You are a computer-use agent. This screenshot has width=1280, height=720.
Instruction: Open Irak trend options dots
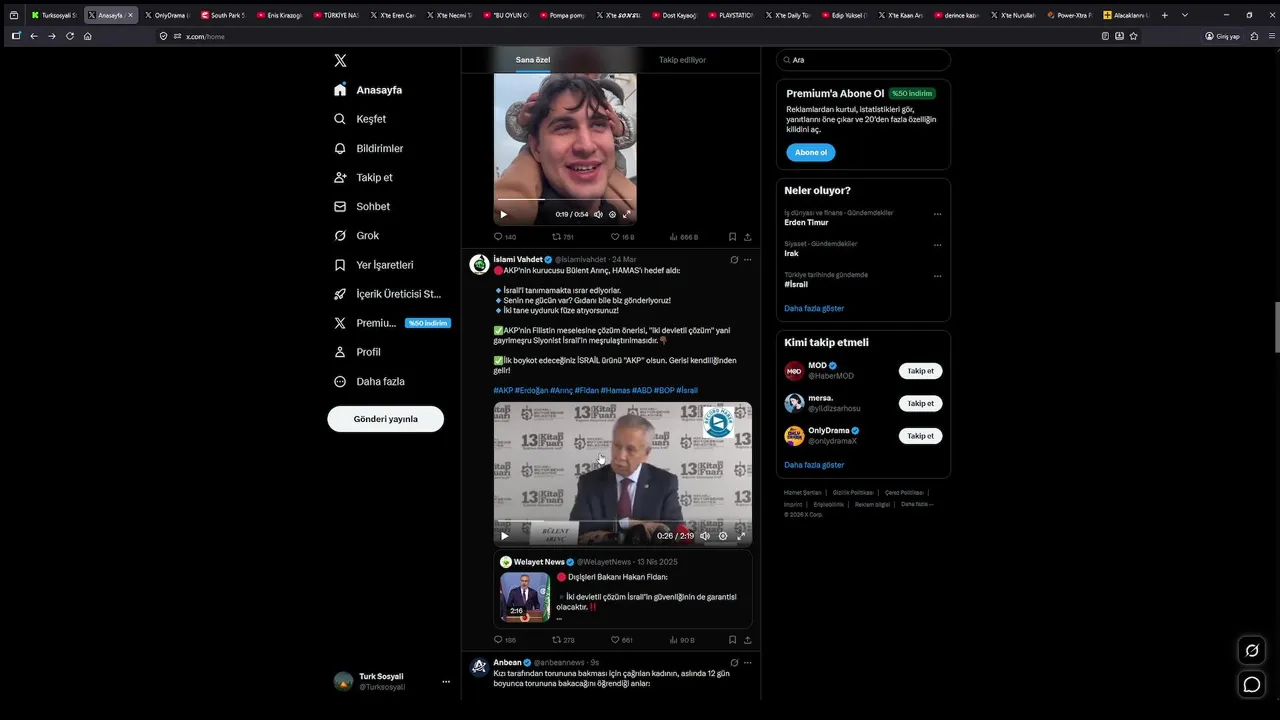(x=937, y=245)
